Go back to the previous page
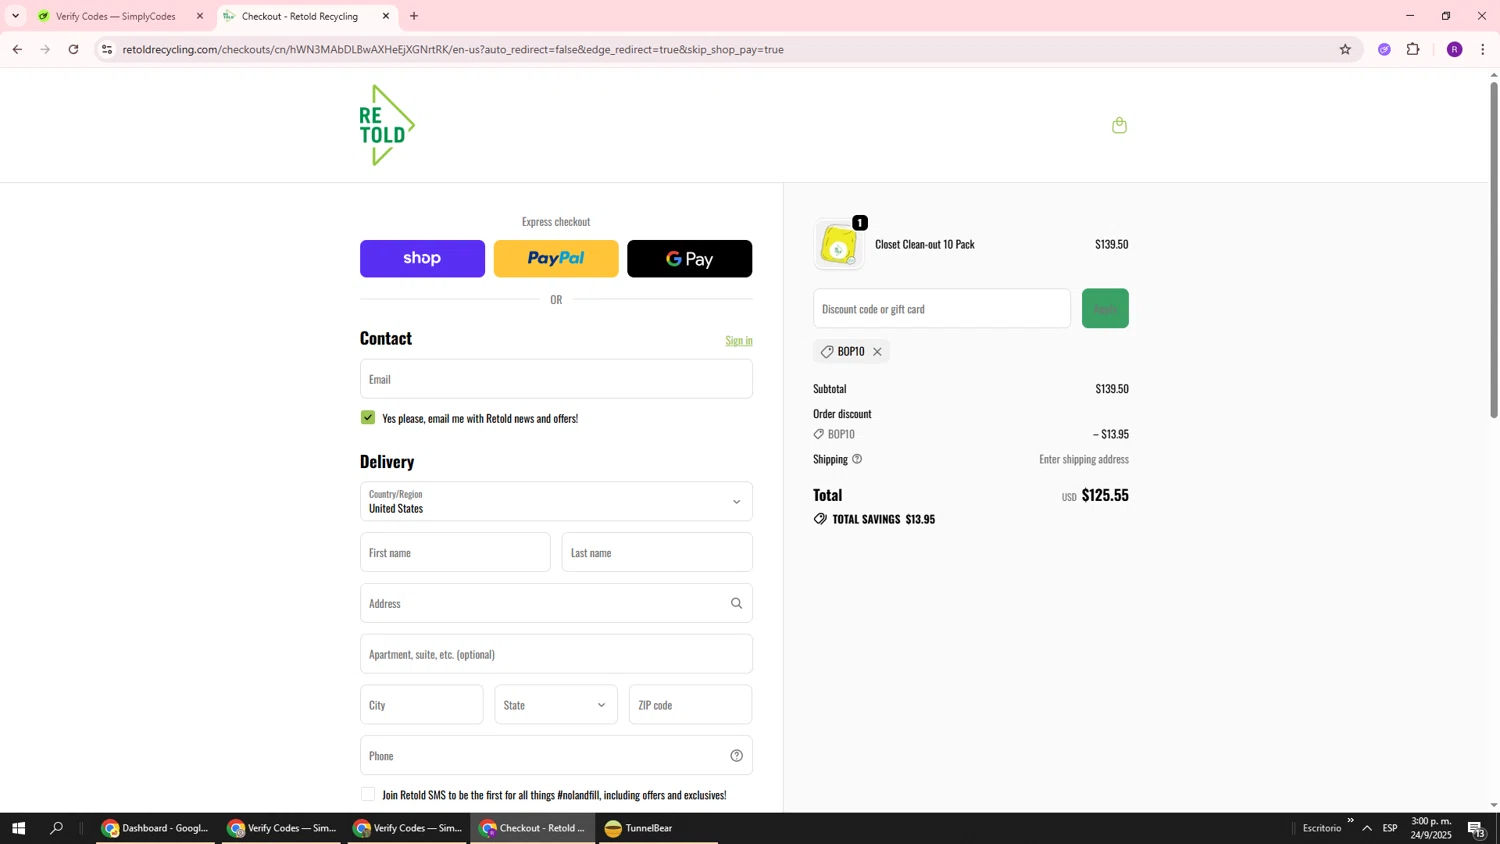1500x844 pixels. click(17, 49)
